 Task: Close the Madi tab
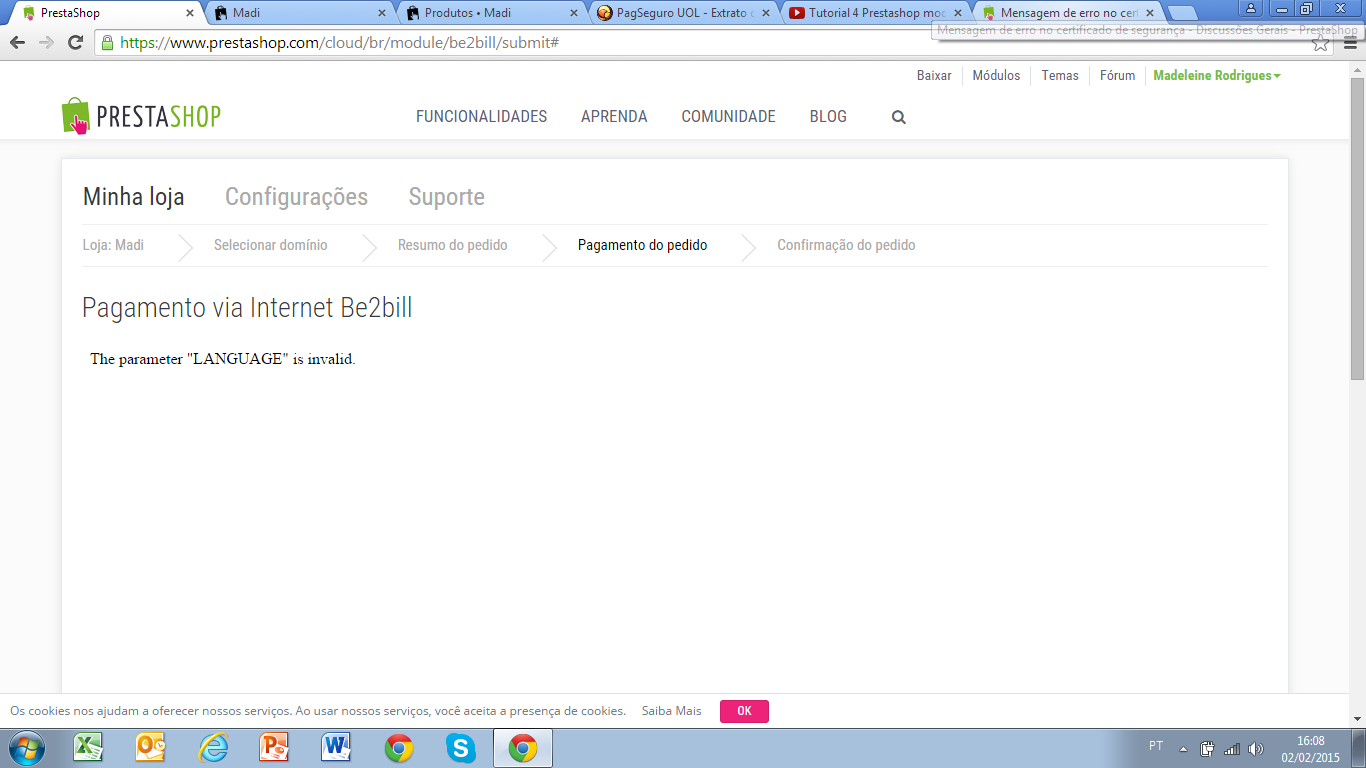(x=381, y=13)
